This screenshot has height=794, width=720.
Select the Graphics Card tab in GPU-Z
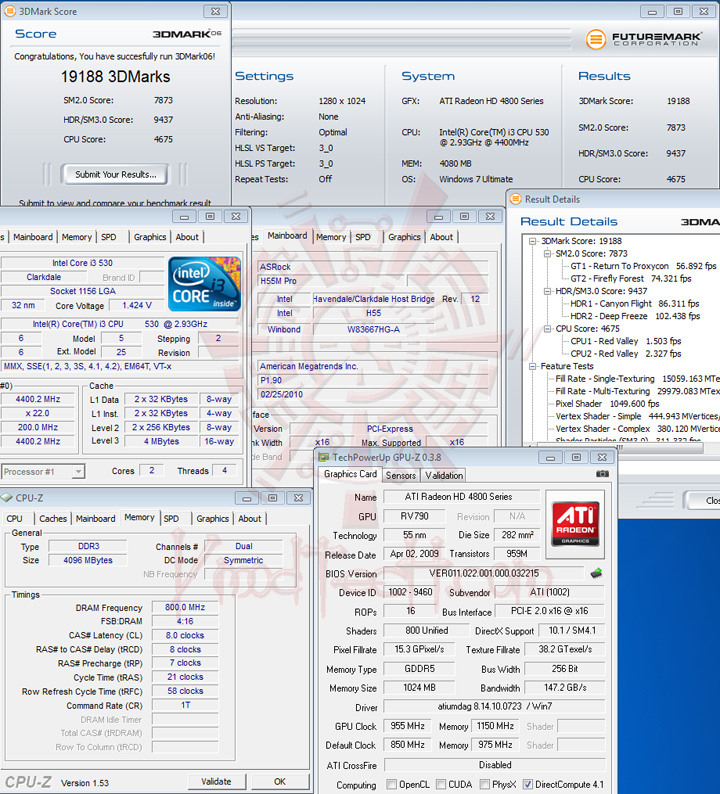(x=350, y=474)
